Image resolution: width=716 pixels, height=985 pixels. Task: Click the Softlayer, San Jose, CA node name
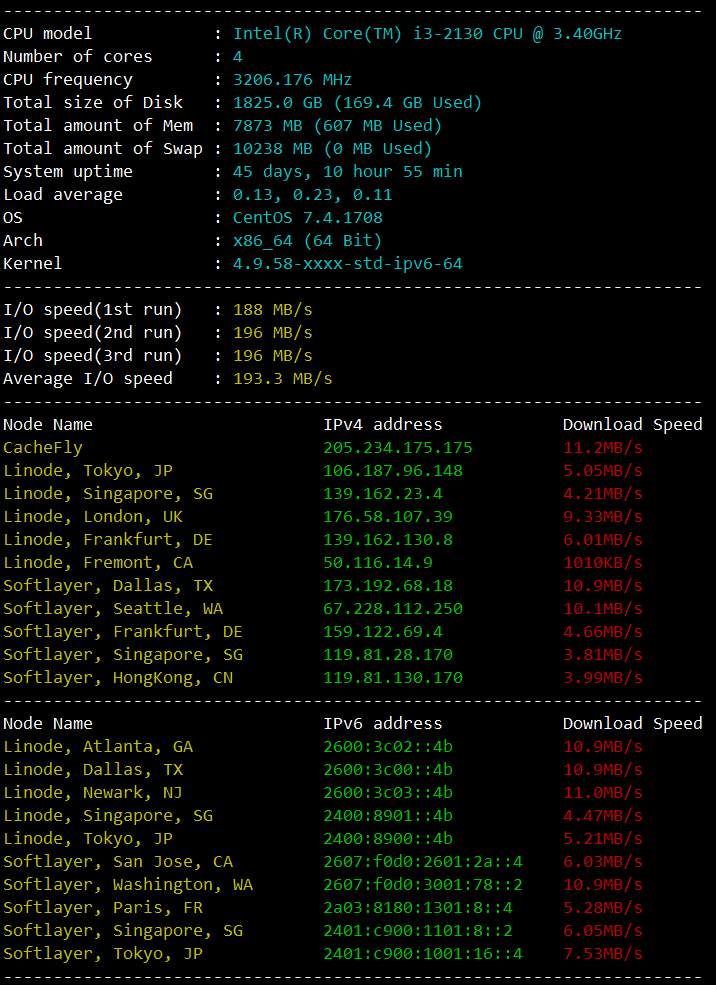(x=118, y=862)
